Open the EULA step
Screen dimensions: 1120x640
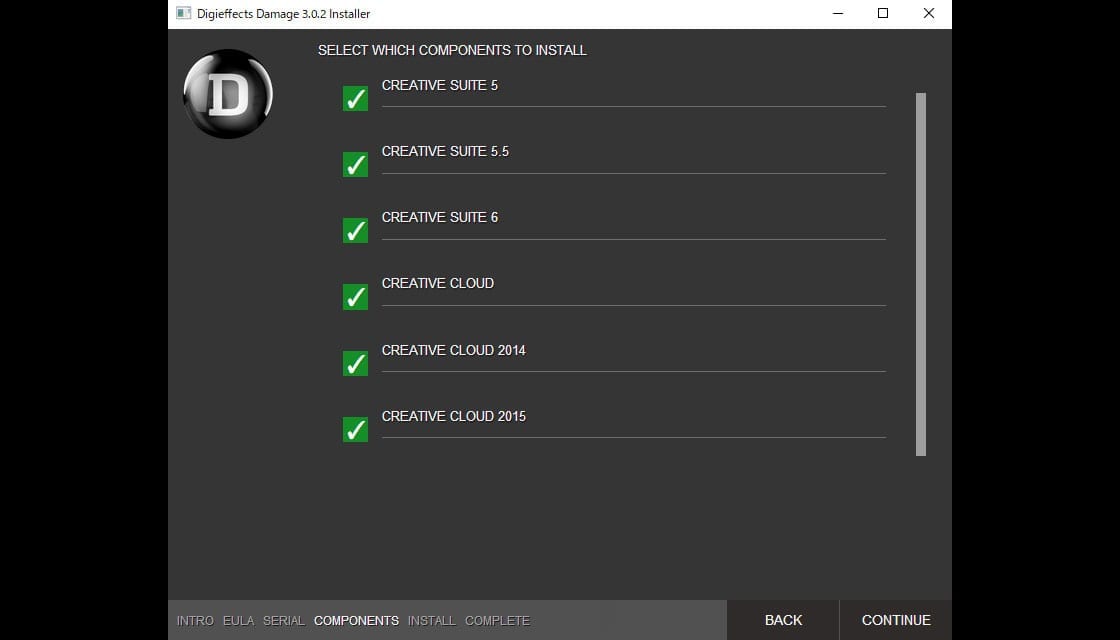pyautogui.click(x=239, y=621)
